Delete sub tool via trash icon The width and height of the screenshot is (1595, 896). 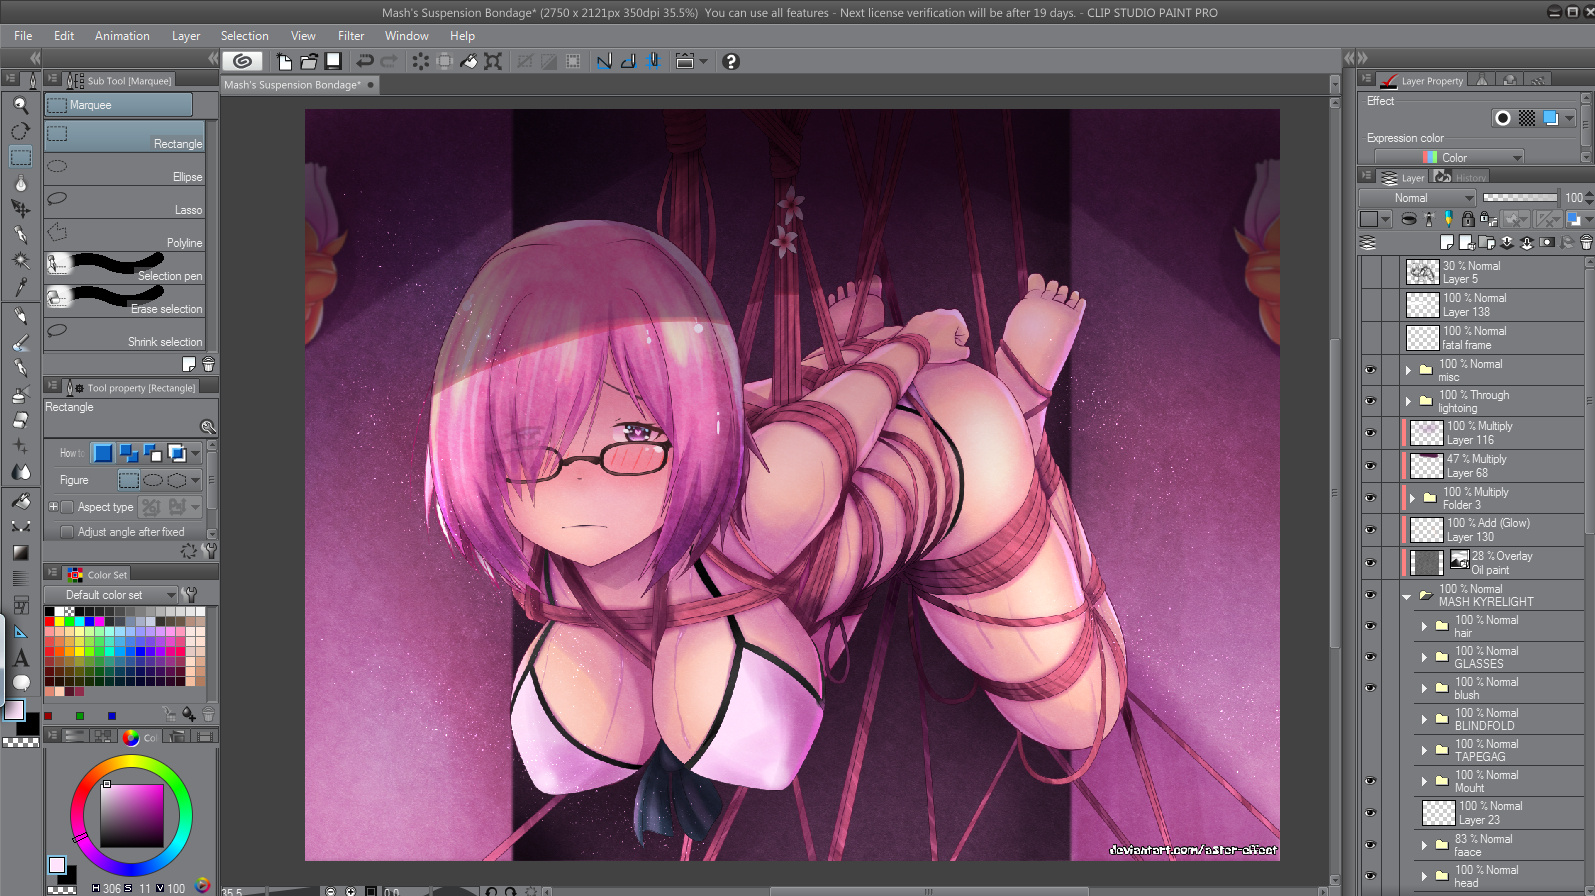208,364
